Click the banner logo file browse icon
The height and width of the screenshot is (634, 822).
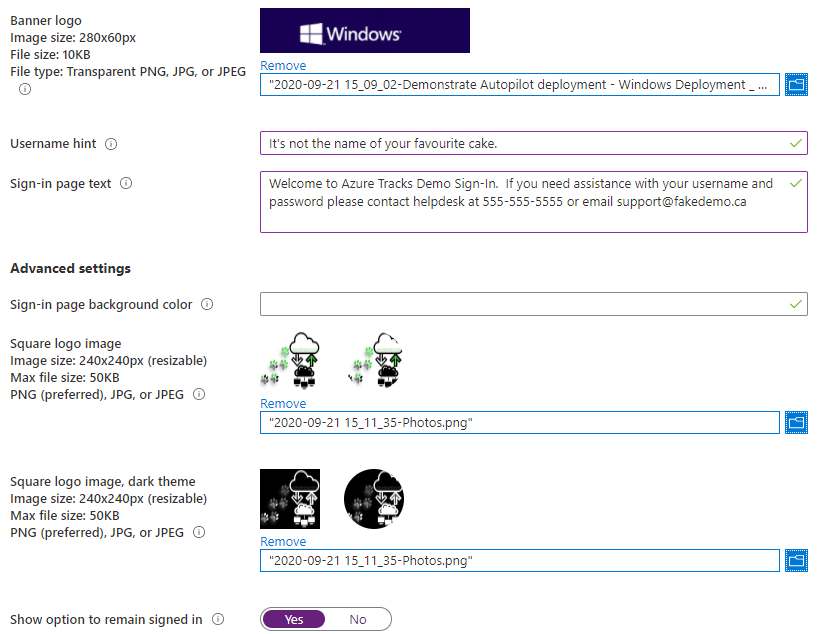click(x=796, y=84)
